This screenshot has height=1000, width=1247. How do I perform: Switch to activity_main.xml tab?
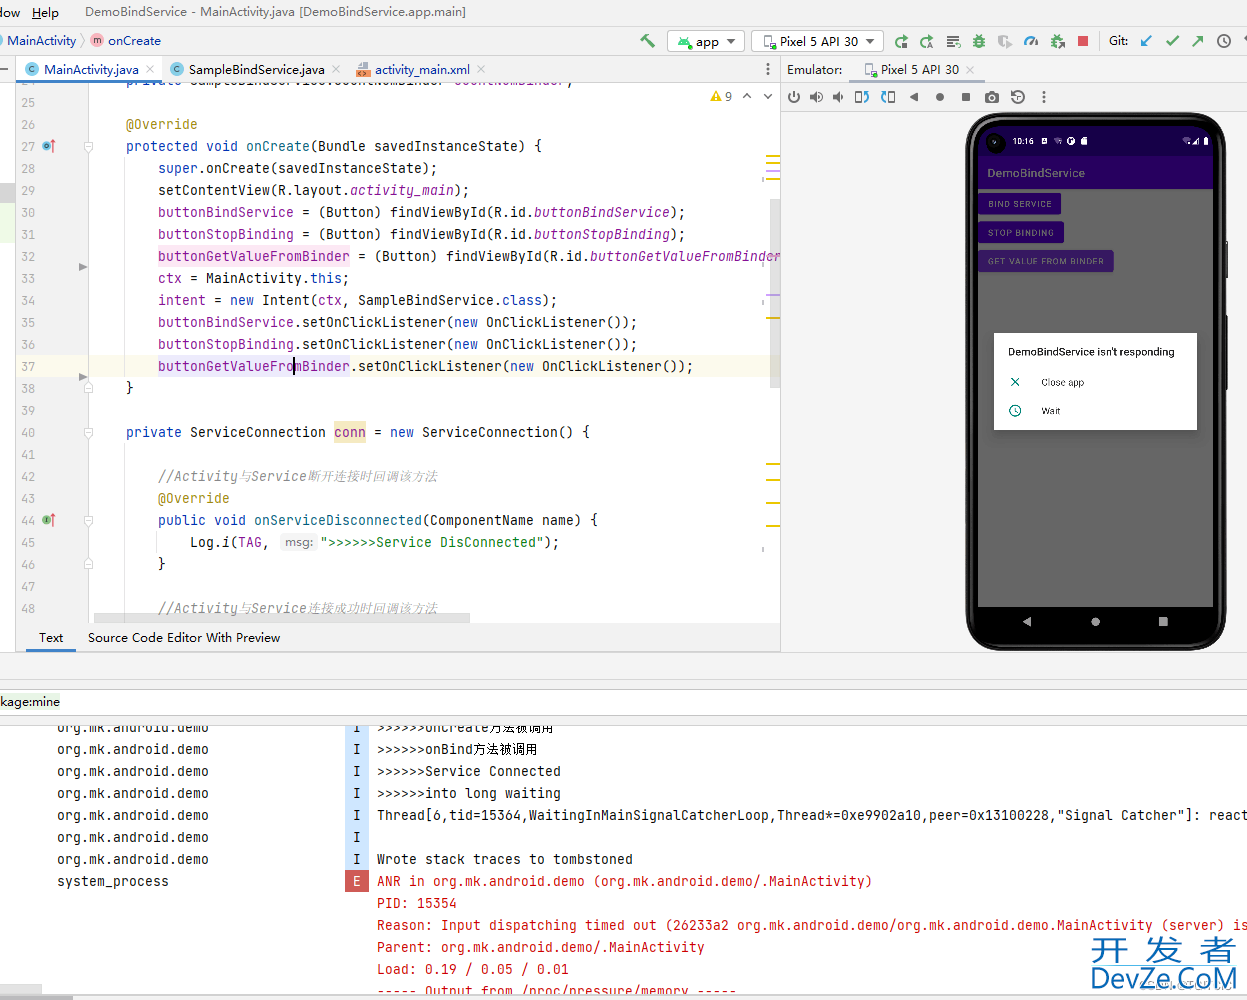(422, 69)
